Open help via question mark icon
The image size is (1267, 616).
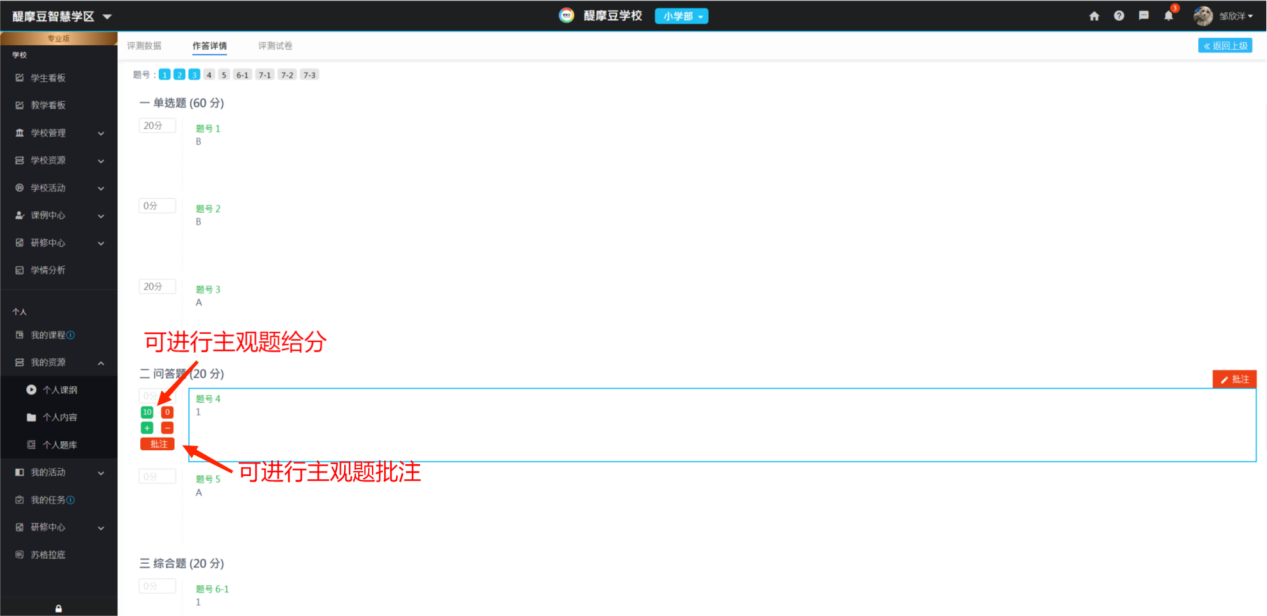pos(1119,16)
